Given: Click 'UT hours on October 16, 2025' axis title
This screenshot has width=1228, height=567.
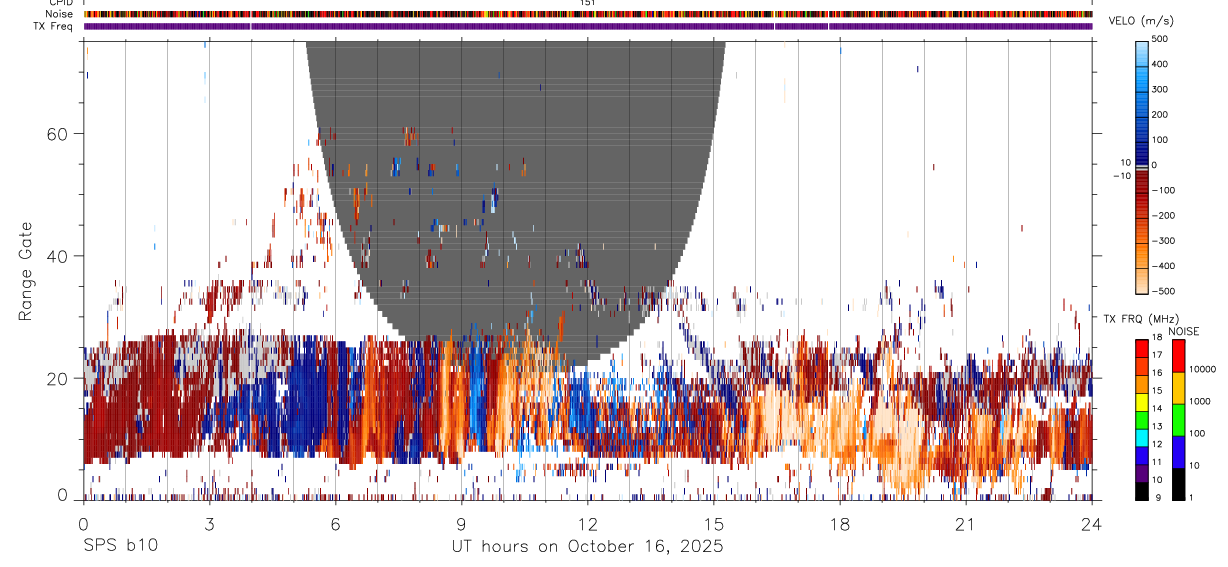Looking at the screenshot, I should coord(588,547).
